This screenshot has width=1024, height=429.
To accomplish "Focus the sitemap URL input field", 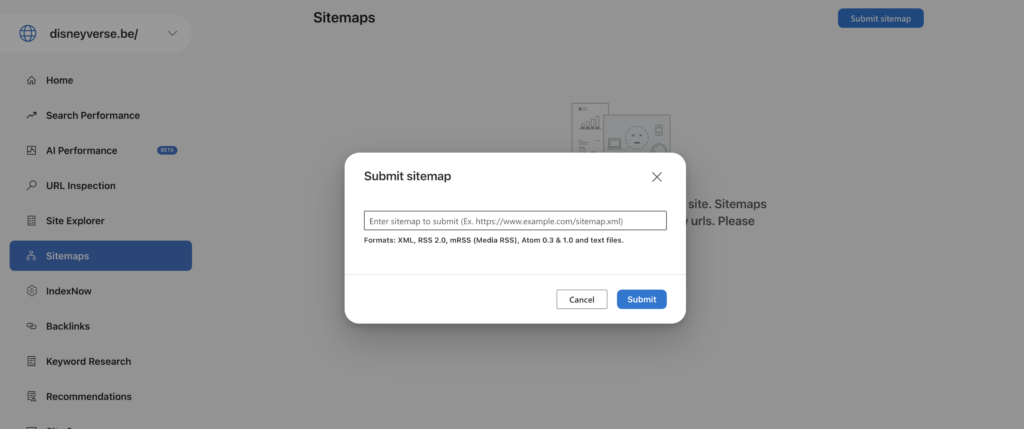I will [x=515, y=221].
